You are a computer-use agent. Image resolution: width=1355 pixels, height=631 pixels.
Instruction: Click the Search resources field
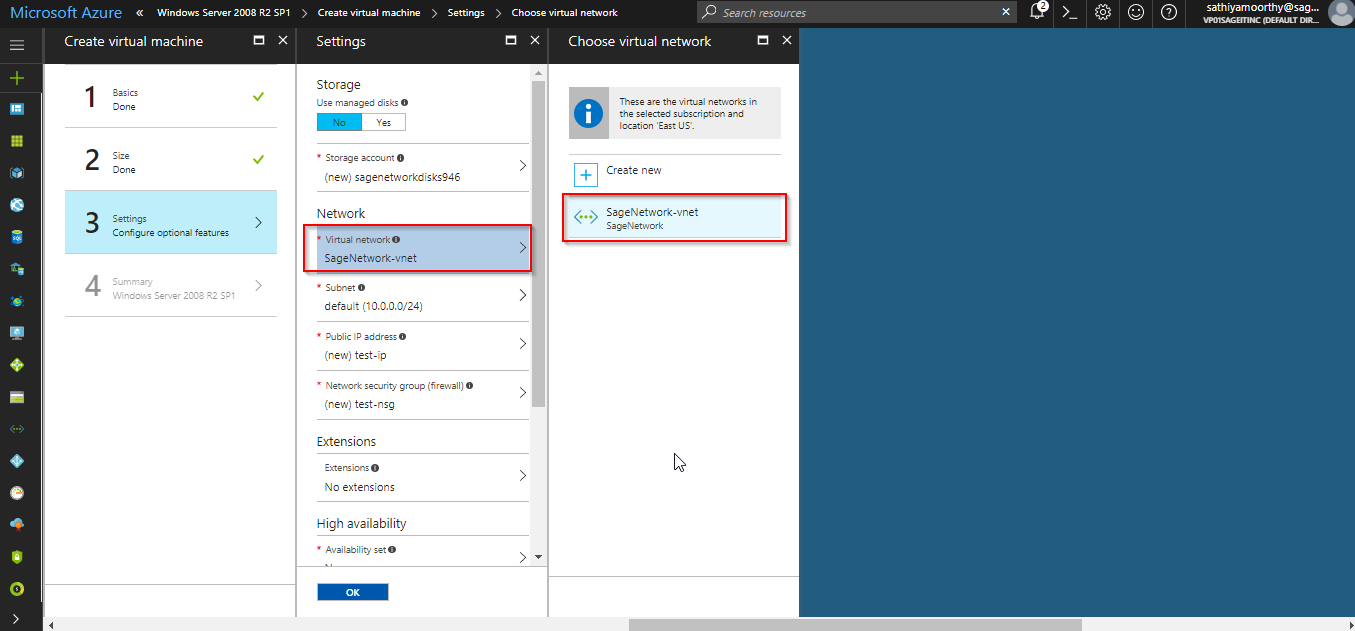coord(858,13)
